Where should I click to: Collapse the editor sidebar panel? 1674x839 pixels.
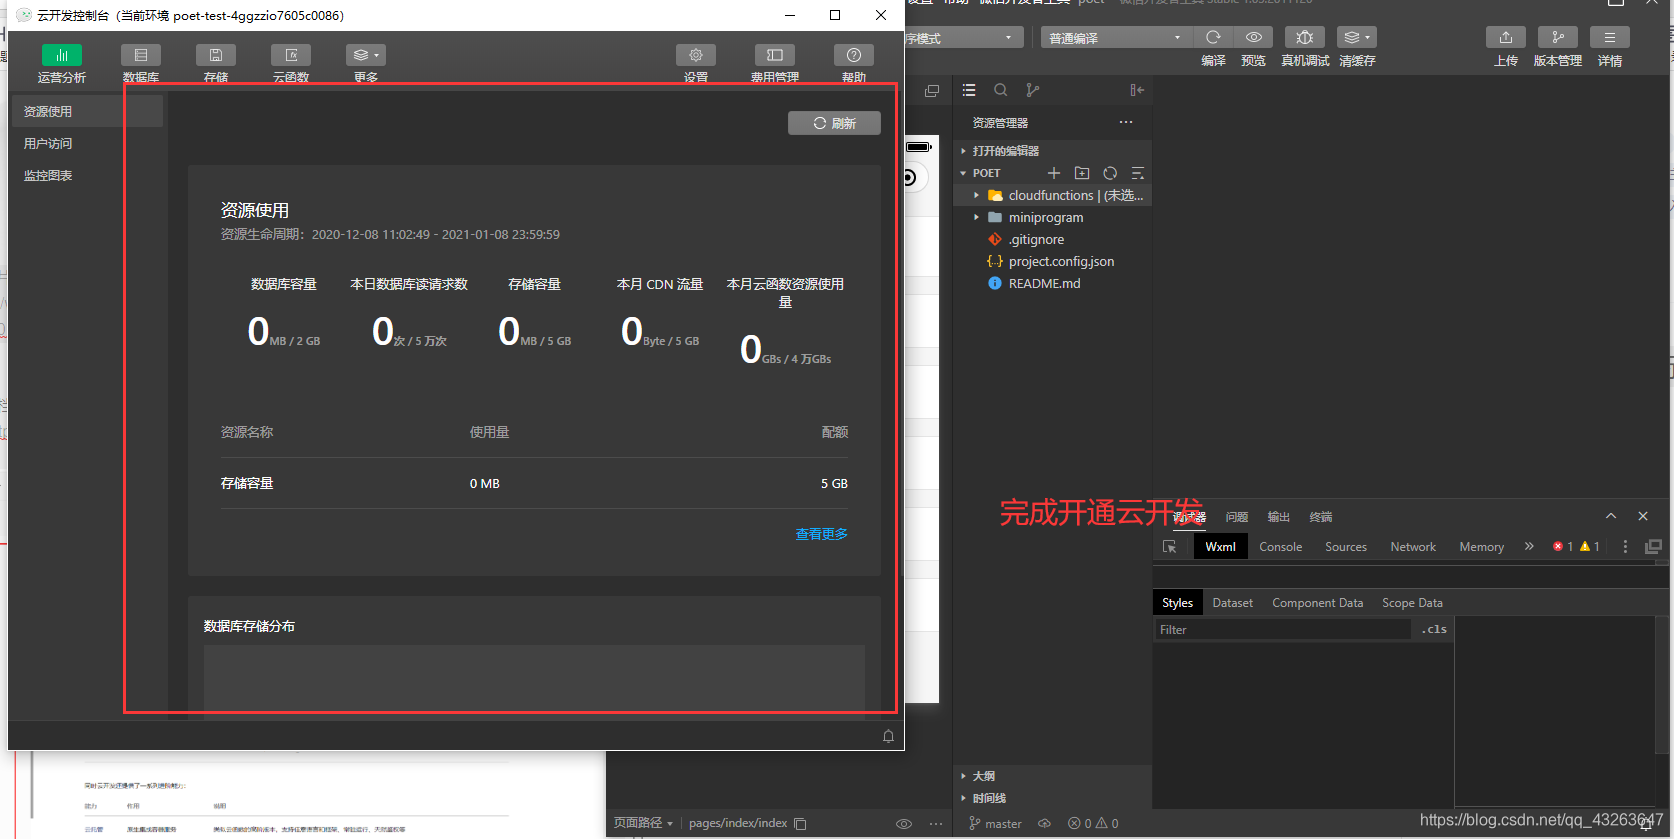click(x=1137, y=90)
